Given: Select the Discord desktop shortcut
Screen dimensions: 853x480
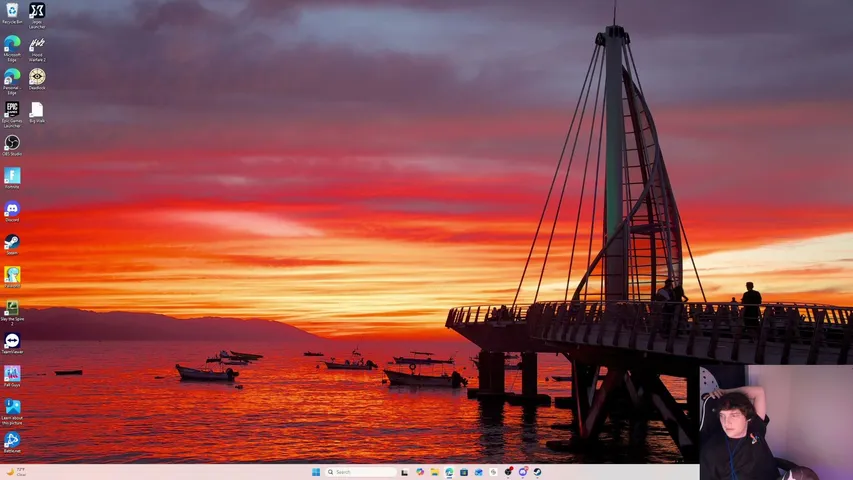Looking at the screenshot, I should 12,211.
